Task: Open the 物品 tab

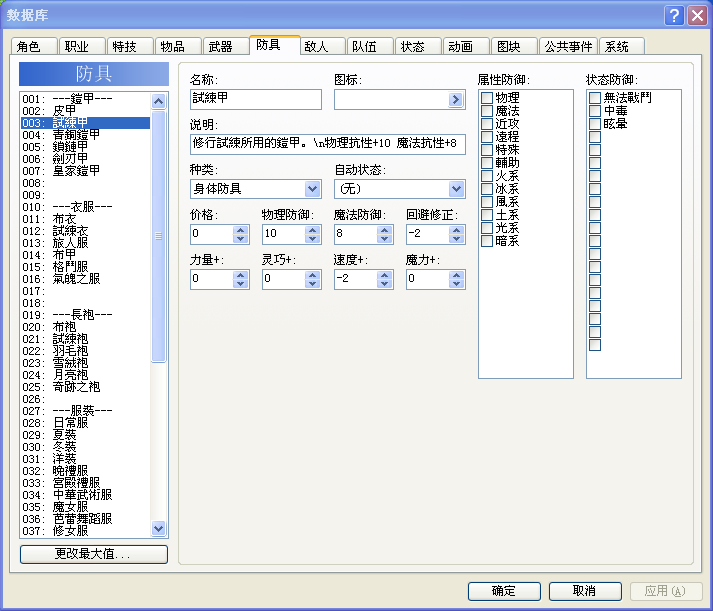Action: (x=178, y=46)
